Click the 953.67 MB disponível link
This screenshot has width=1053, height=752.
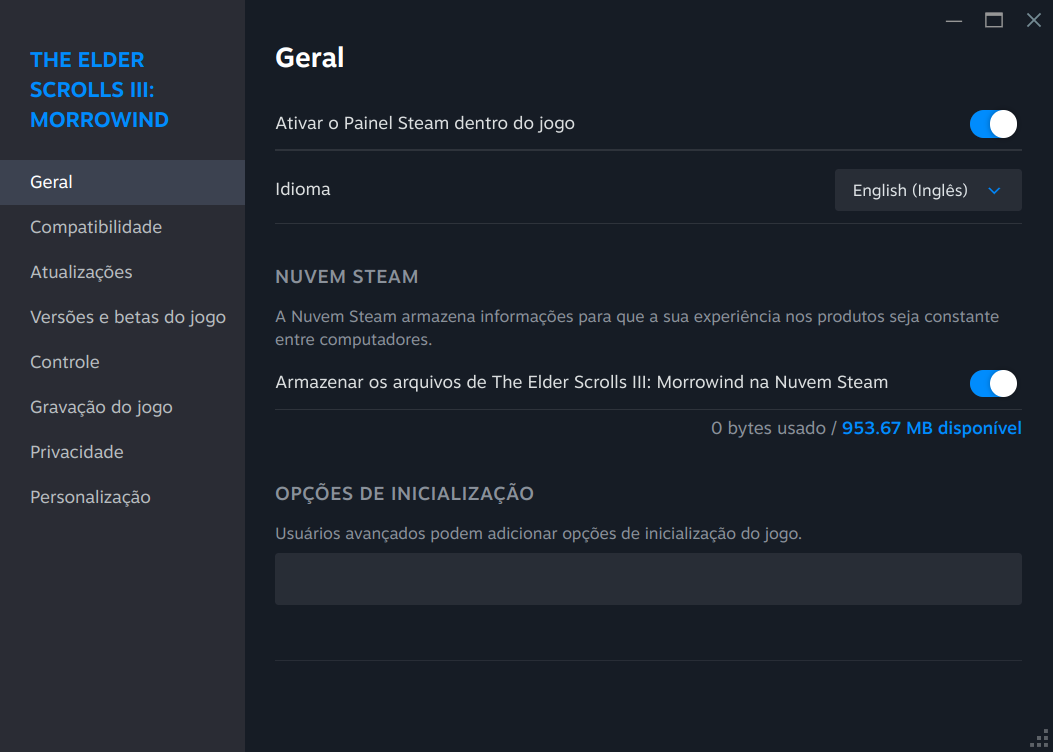(931, 428)
